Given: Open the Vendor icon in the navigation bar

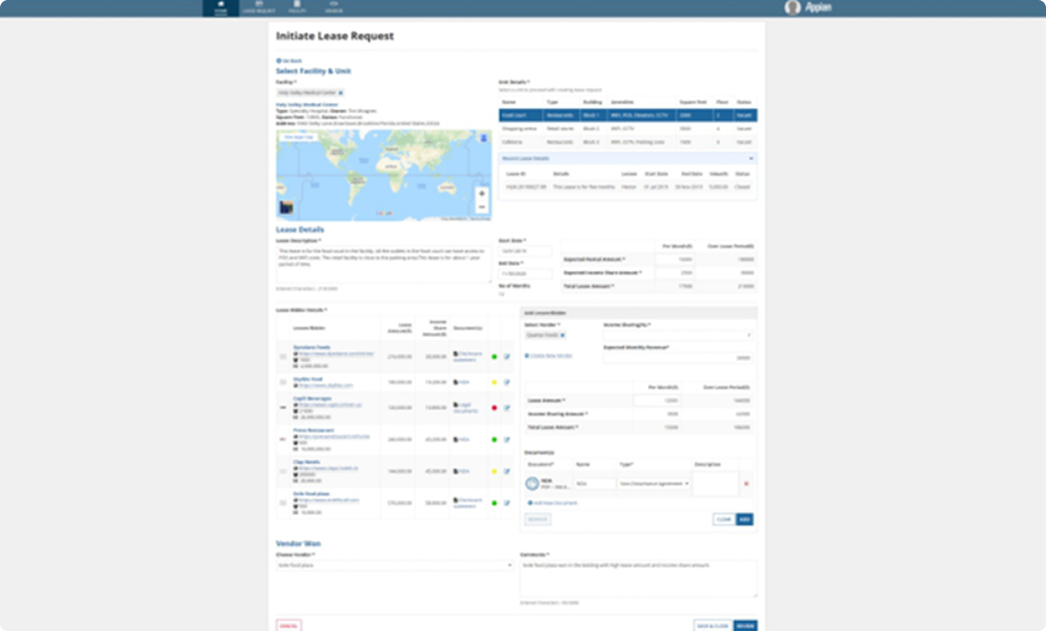Looking at the screenshot, I should click(x=332, y=7).
